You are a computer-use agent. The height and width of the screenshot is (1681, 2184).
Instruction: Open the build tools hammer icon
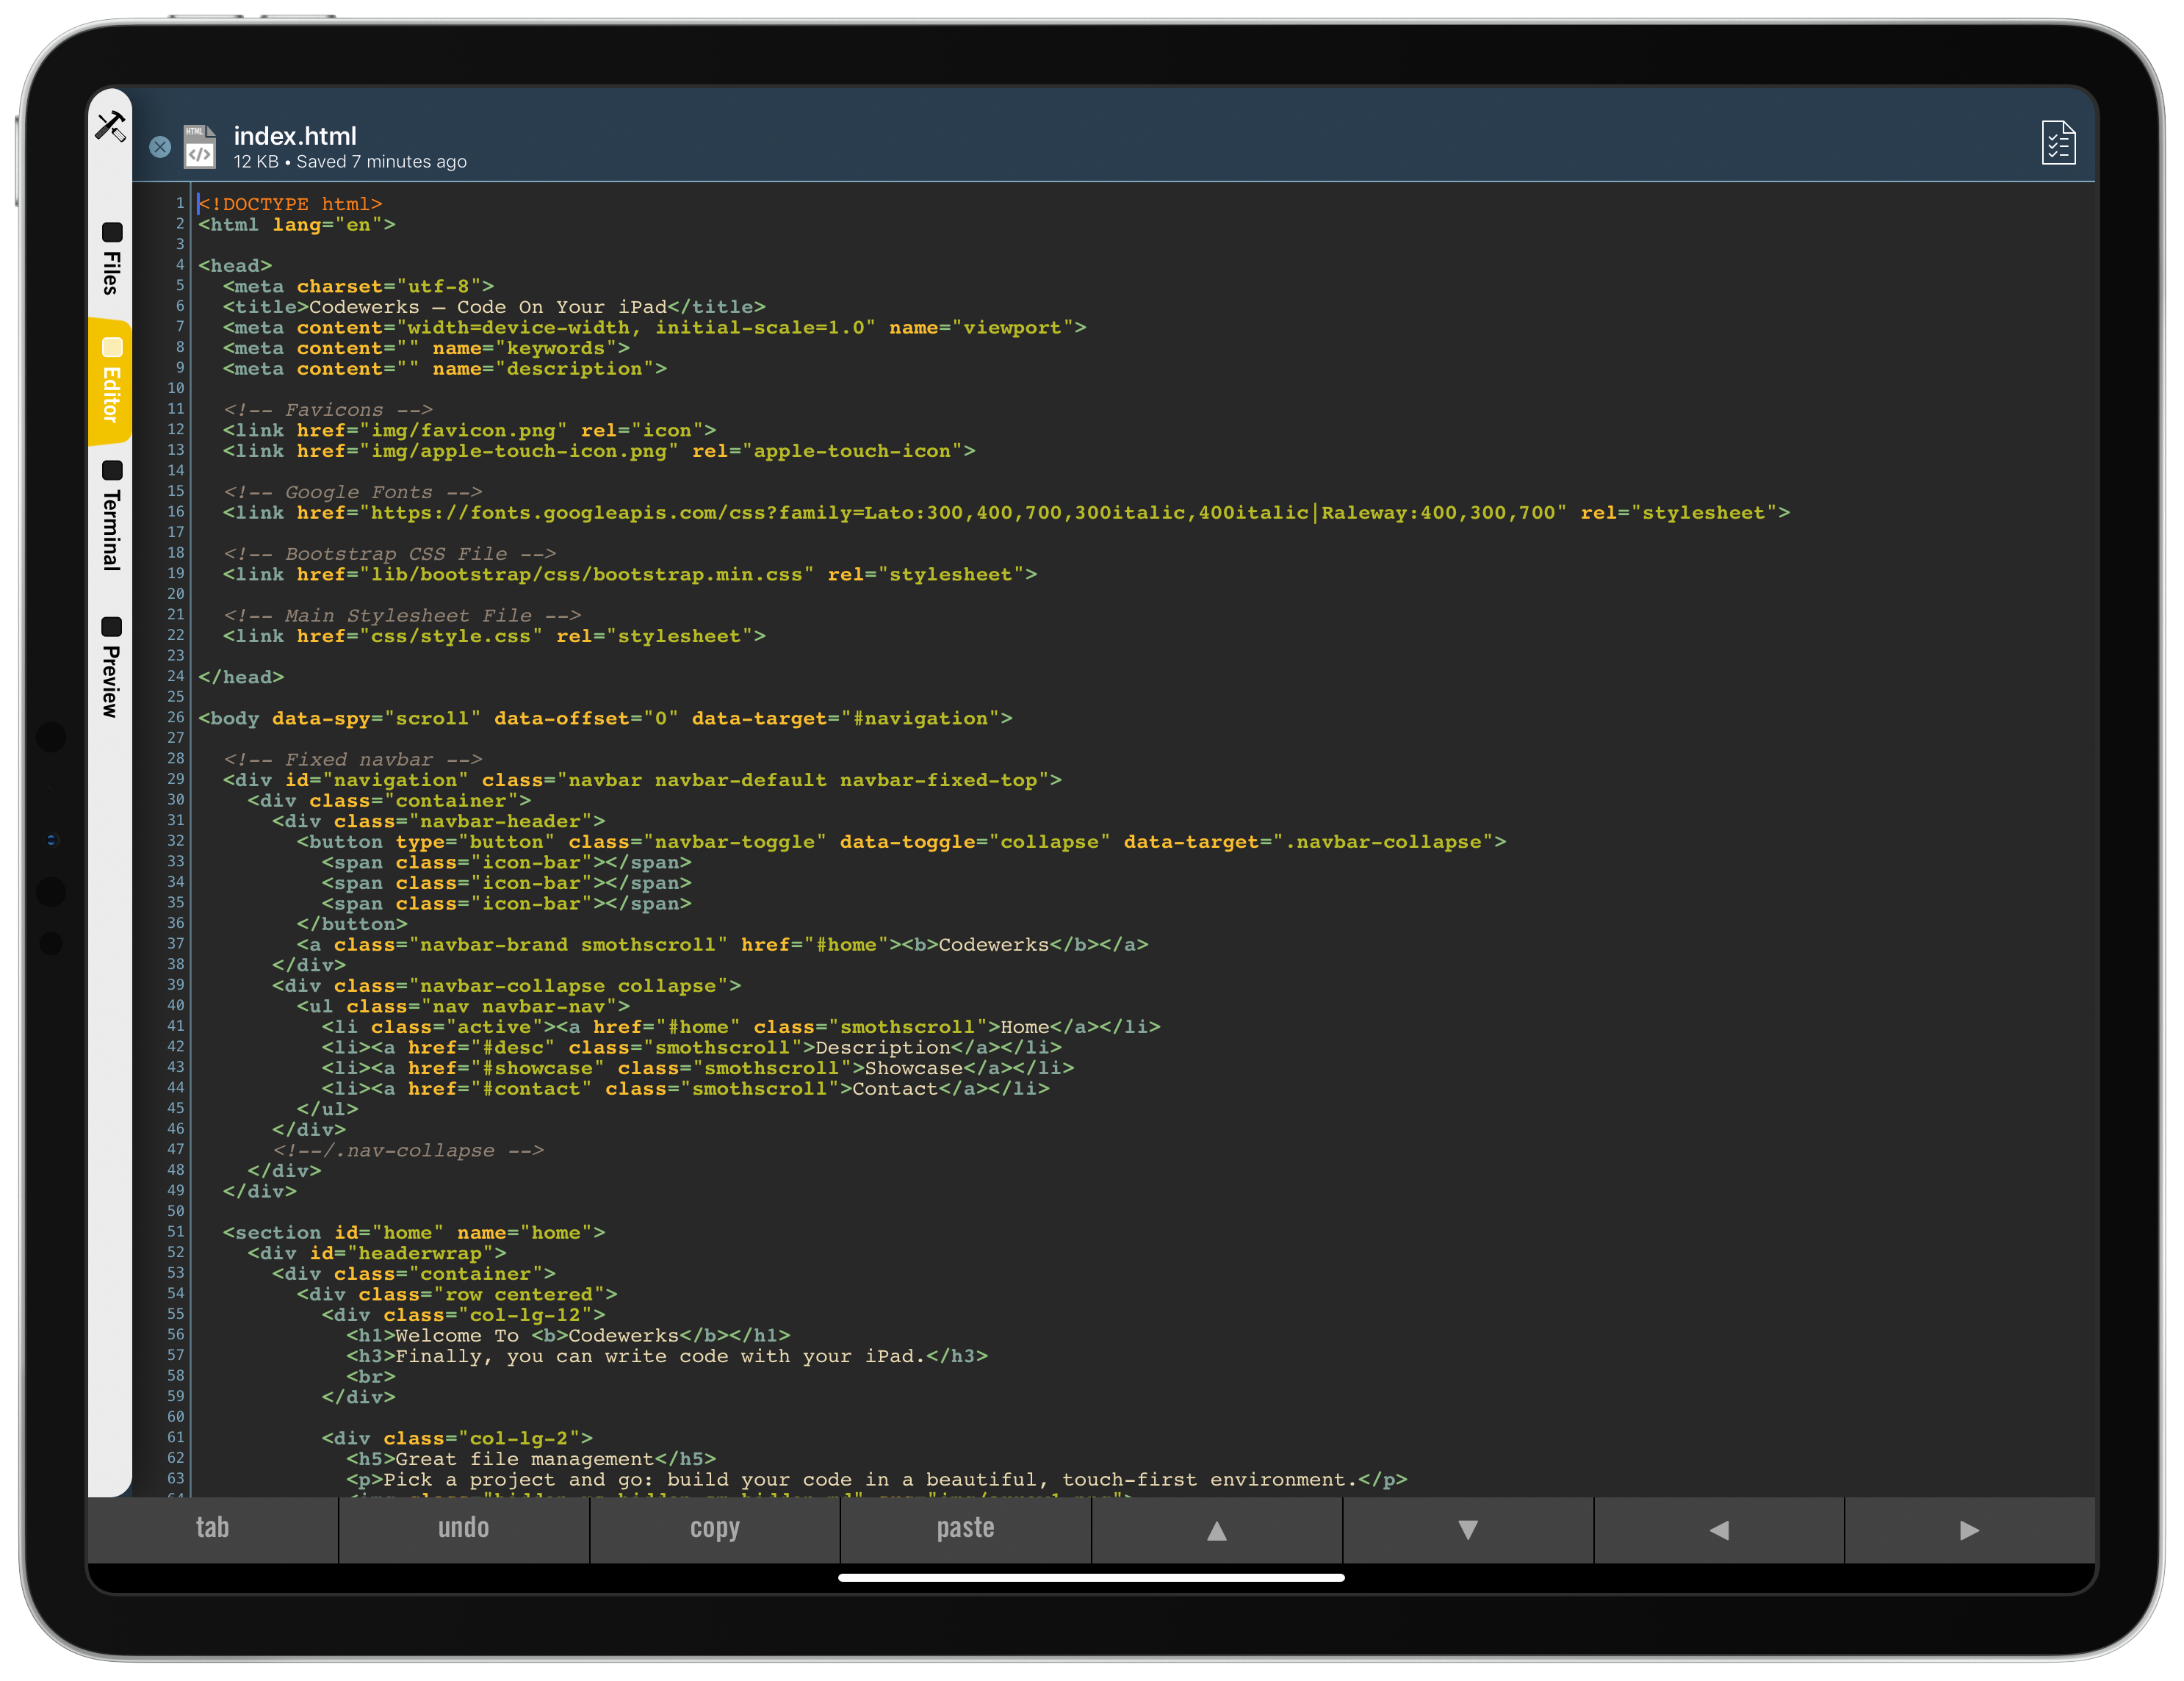pyautogui.click(x=110, y=126)
